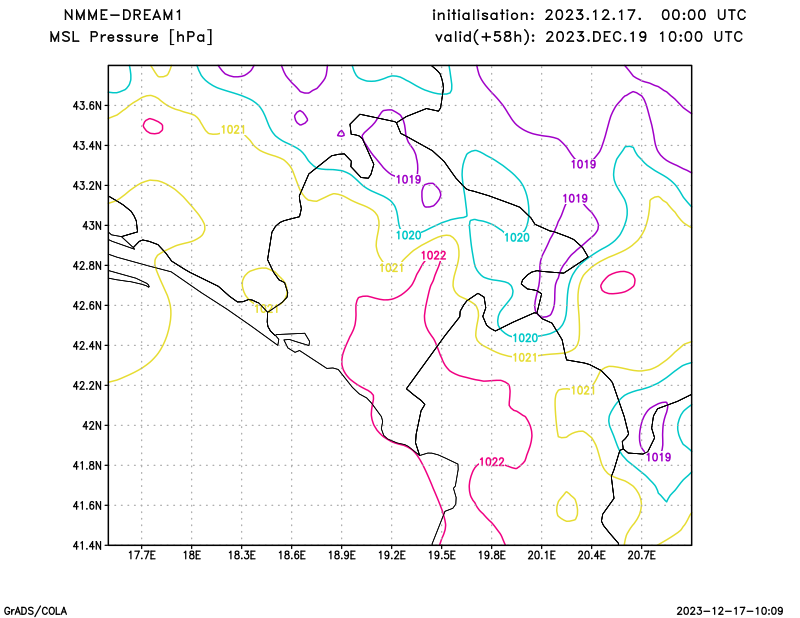The width and height of the screenshot is (800, 618).
Task: Click the GrADS/COLA credit text
Action: click(35, 611)
